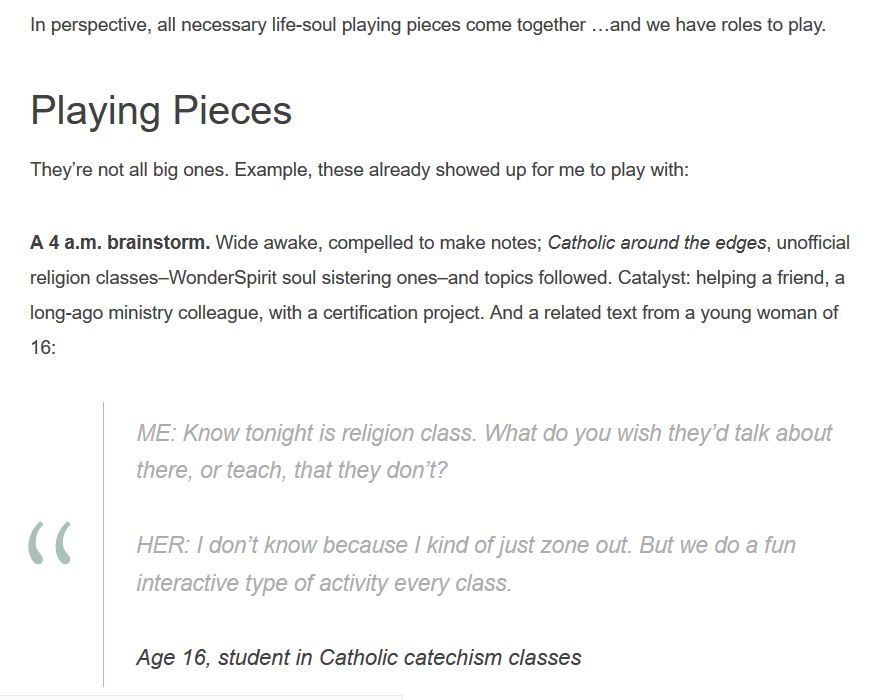Click the phrase 'there, or teach, that they don't?'
Image resolution: width=877 pixels, height=700 pixels.
292,470
